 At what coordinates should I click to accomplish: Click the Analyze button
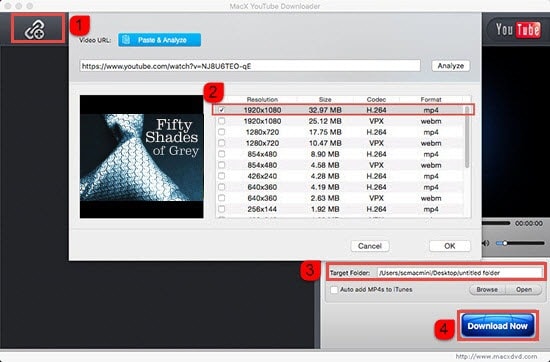451,66
